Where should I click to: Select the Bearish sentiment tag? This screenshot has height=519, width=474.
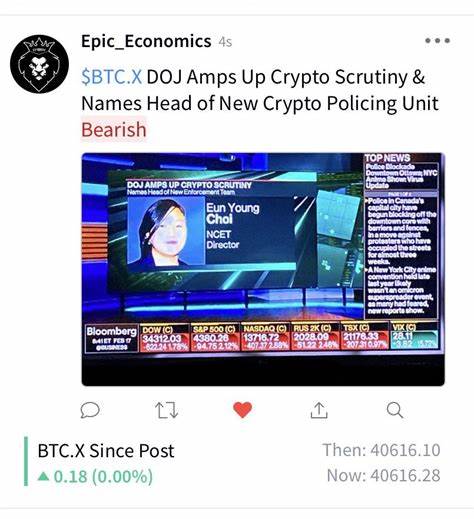tap(114, 129)
